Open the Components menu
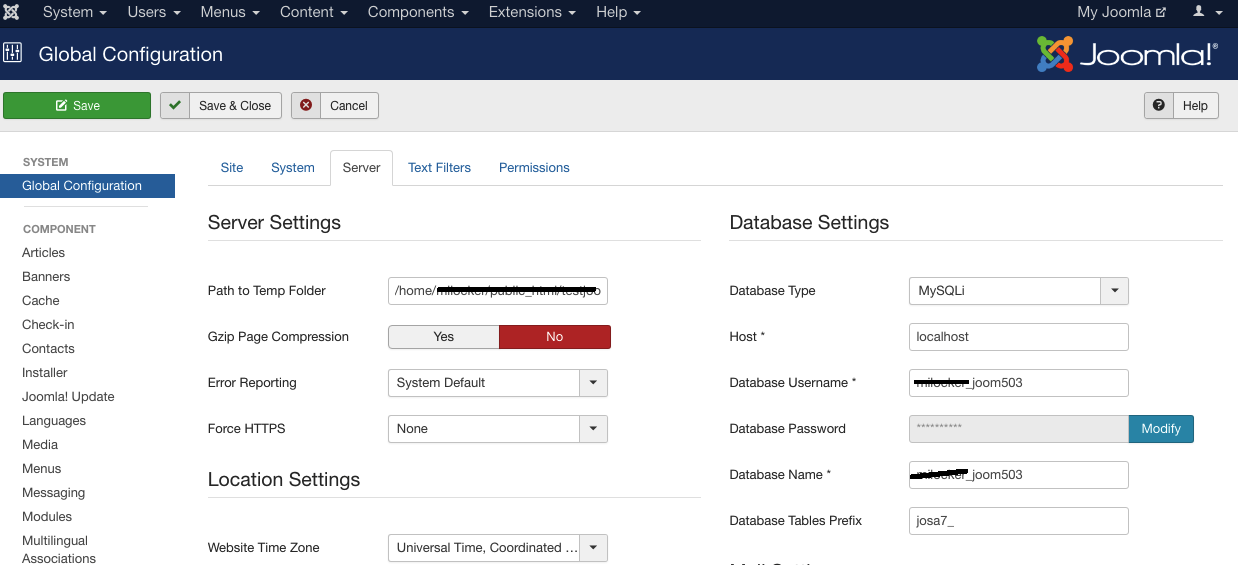The height and width of the screenshot is (565, 1238). (418, 12)
